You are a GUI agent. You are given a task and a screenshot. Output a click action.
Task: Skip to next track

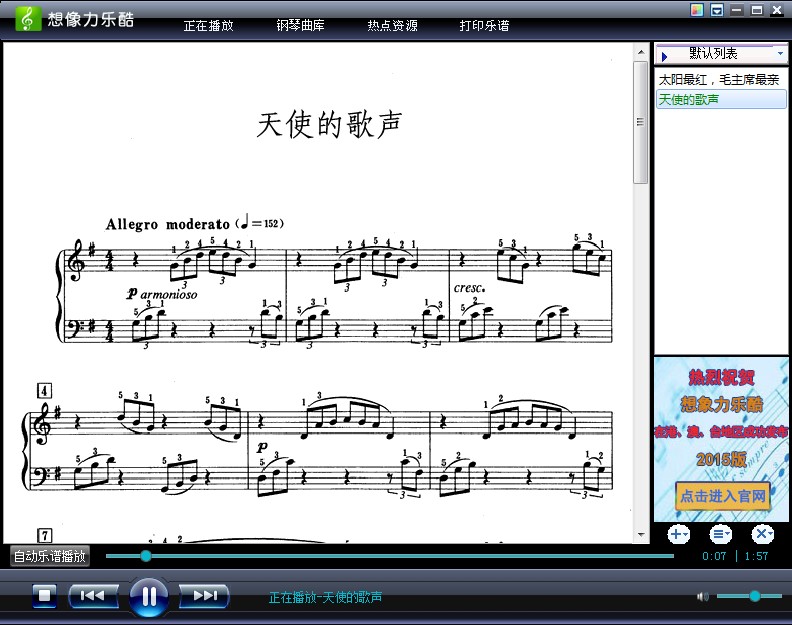205,596
